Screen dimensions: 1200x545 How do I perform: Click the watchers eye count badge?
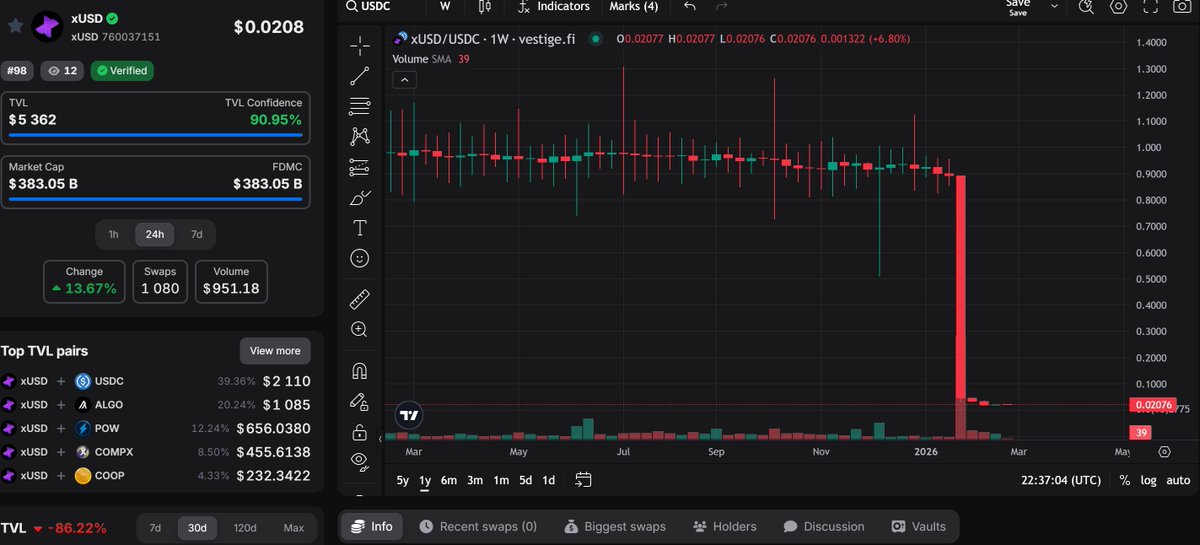pyautogui.click(x=61, y=71)
